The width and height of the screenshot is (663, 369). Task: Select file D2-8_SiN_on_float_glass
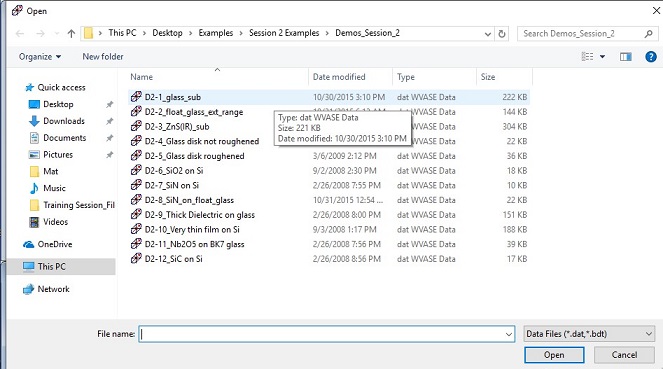pos(189,200)
